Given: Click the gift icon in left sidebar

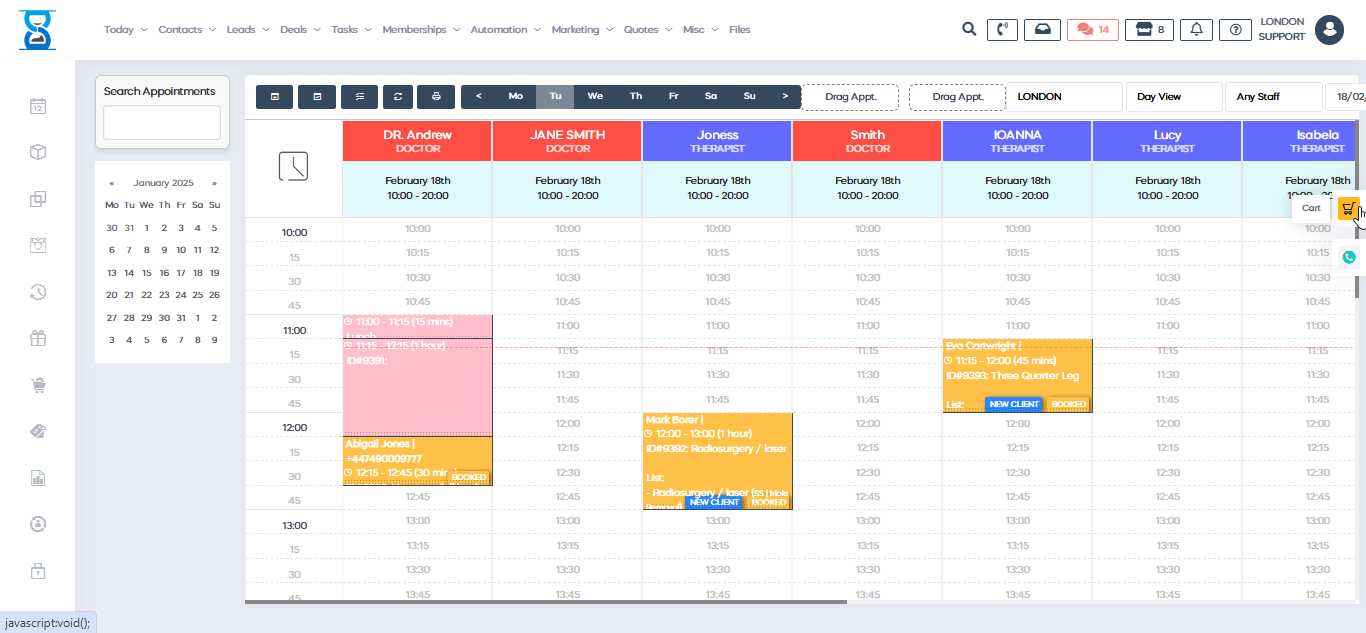Looking at the screenshot, I should 38,338.
